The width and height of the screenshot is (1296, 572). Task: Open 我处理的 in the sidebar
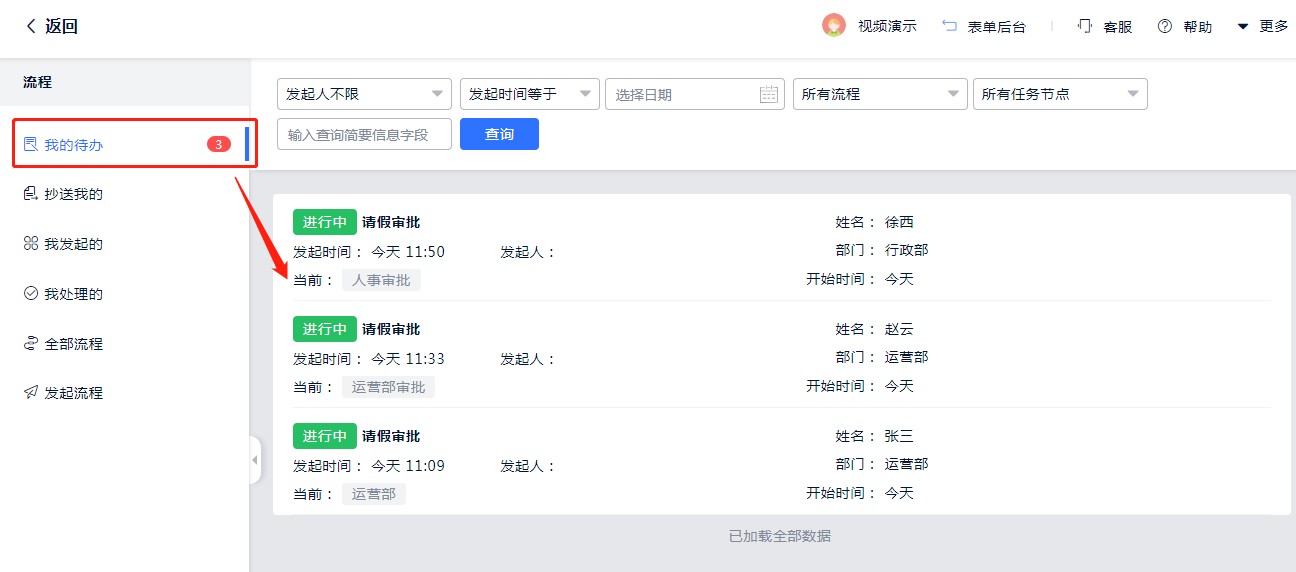click(73, 294)
